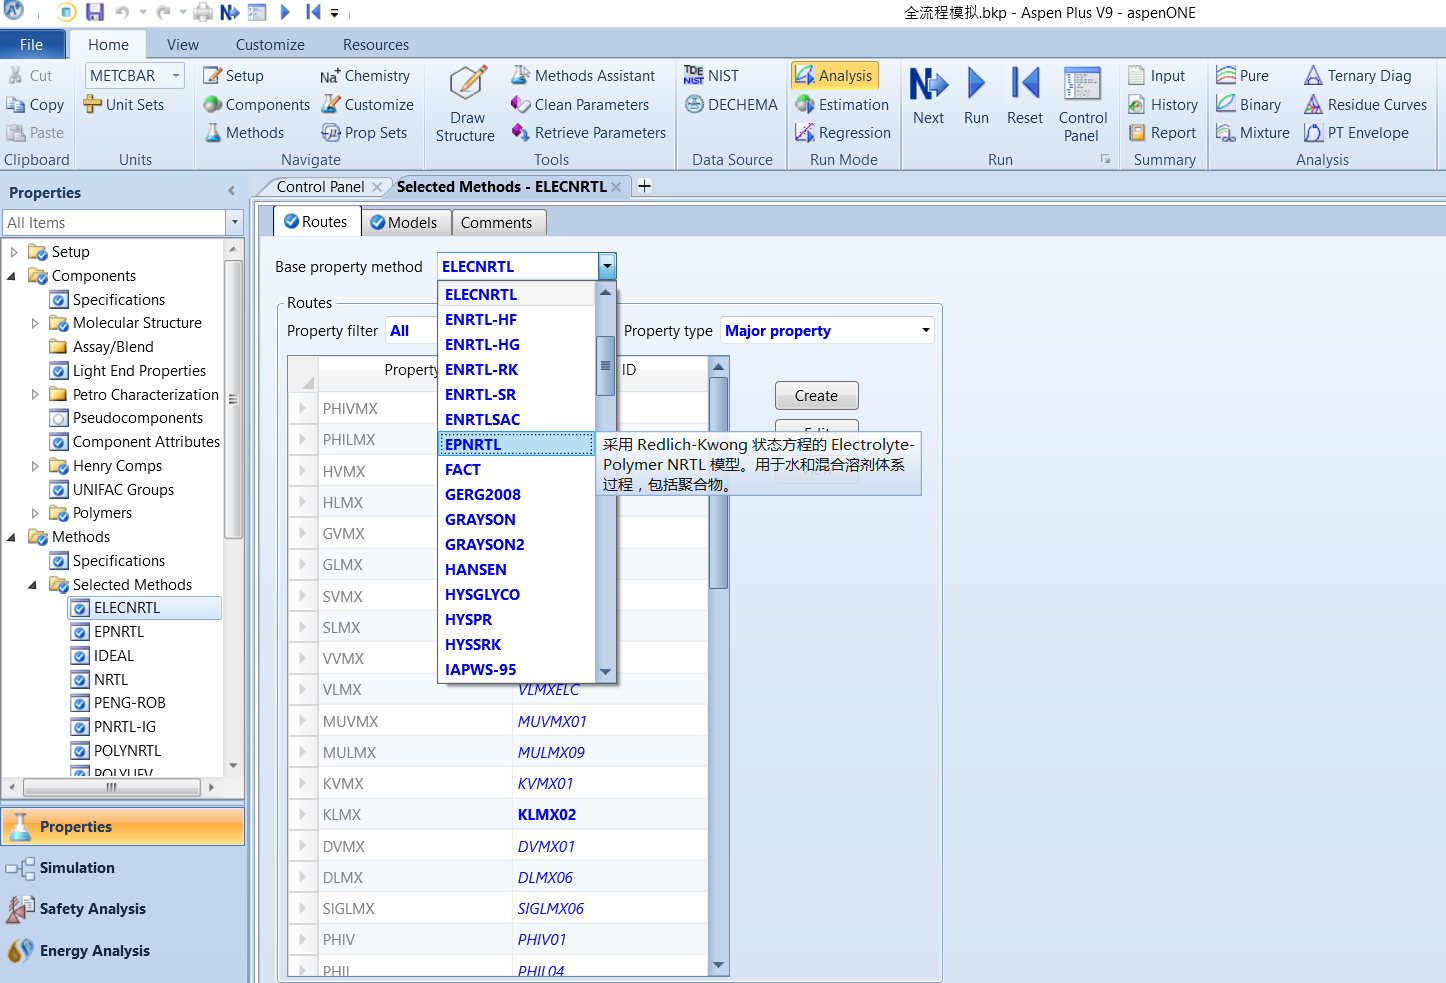Open Prop Sets in Navigate group
The height and width of the screenshot is (983, 1446).
(364, 132)
